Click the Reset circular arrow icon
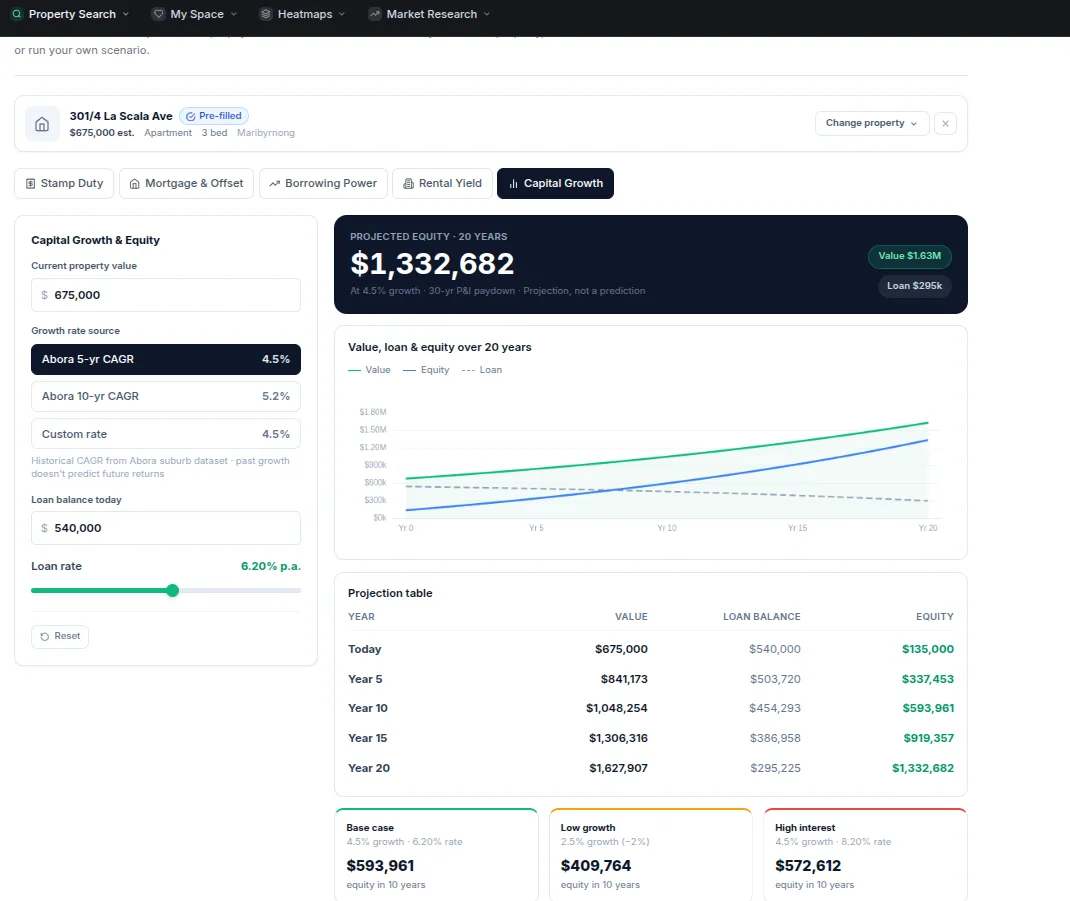This screenshot has height=901, width=1070. click(x=44, y=636)
